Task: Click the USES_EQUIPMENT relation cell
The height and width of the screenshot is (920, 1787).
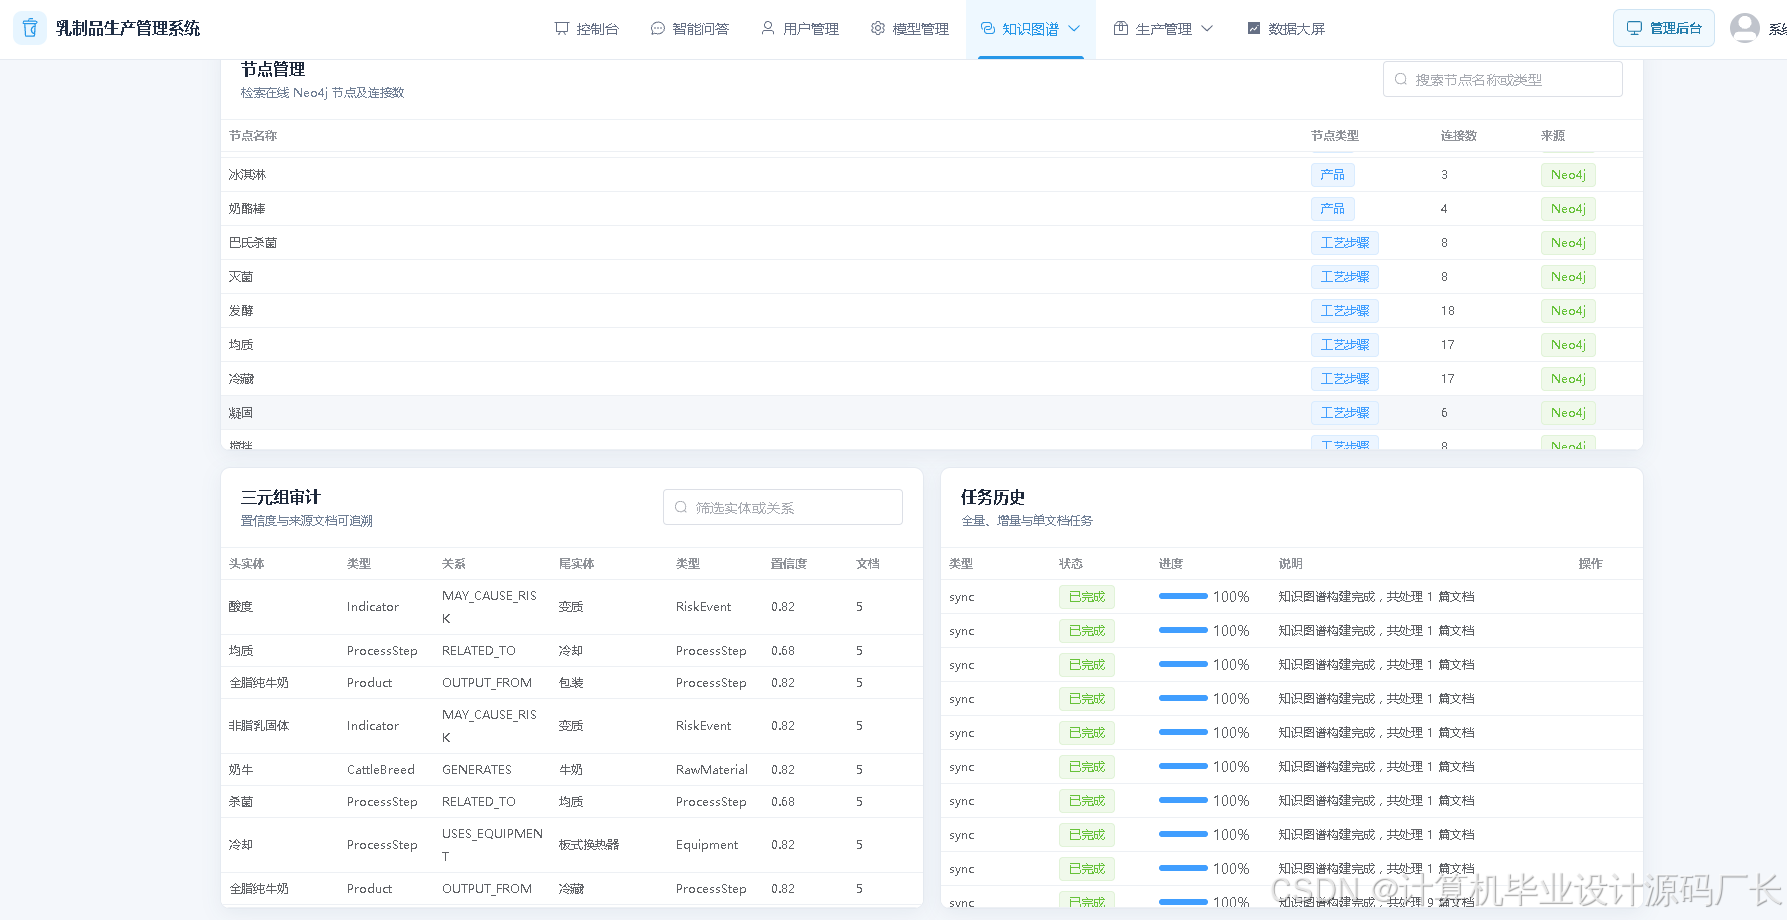Action: pyautogui.click(x=493, y=845)
